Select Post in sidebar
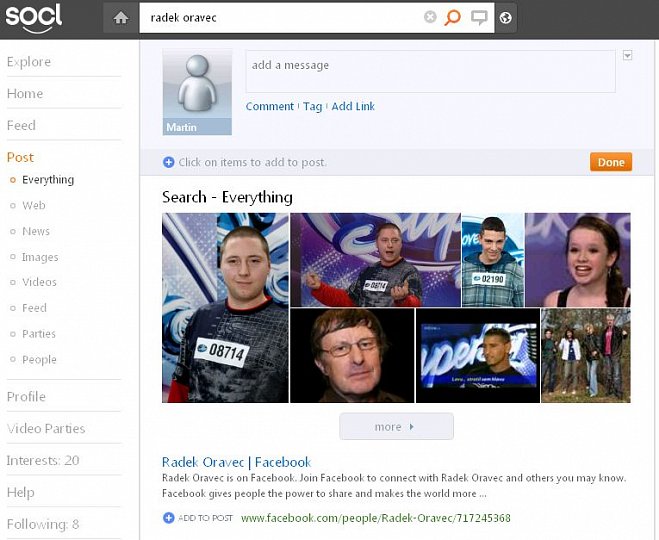 [20, 157]
